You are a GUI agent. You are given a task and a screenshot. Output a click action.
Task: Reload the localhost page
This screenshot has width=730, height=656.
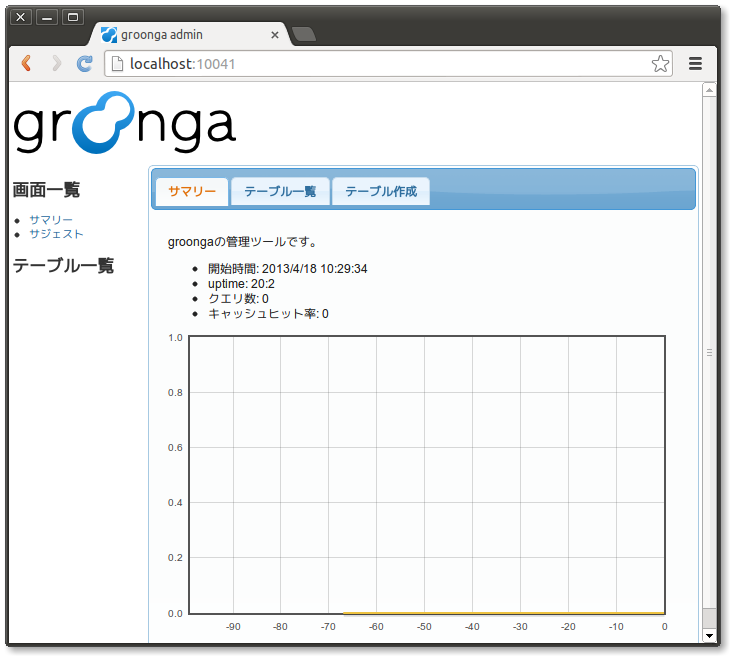[x=85, y=64]
